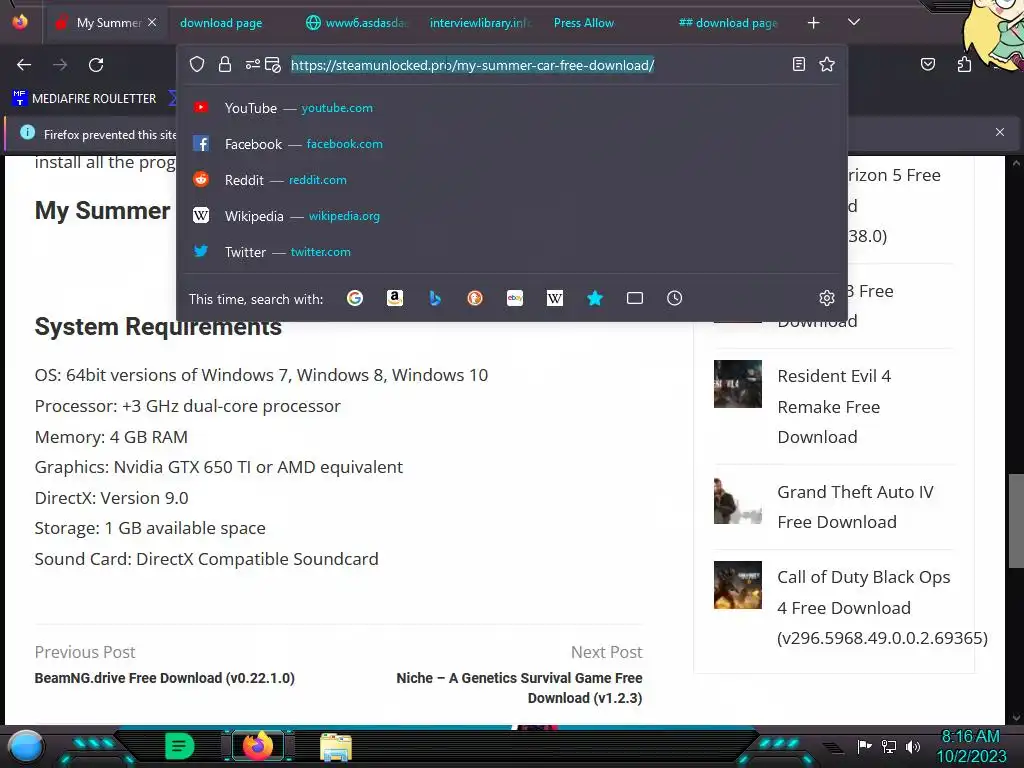Search bookmarks with the star icon
Image resolution: width=1024 pixels, height=768 pixels.
click(x=595, y=298)
